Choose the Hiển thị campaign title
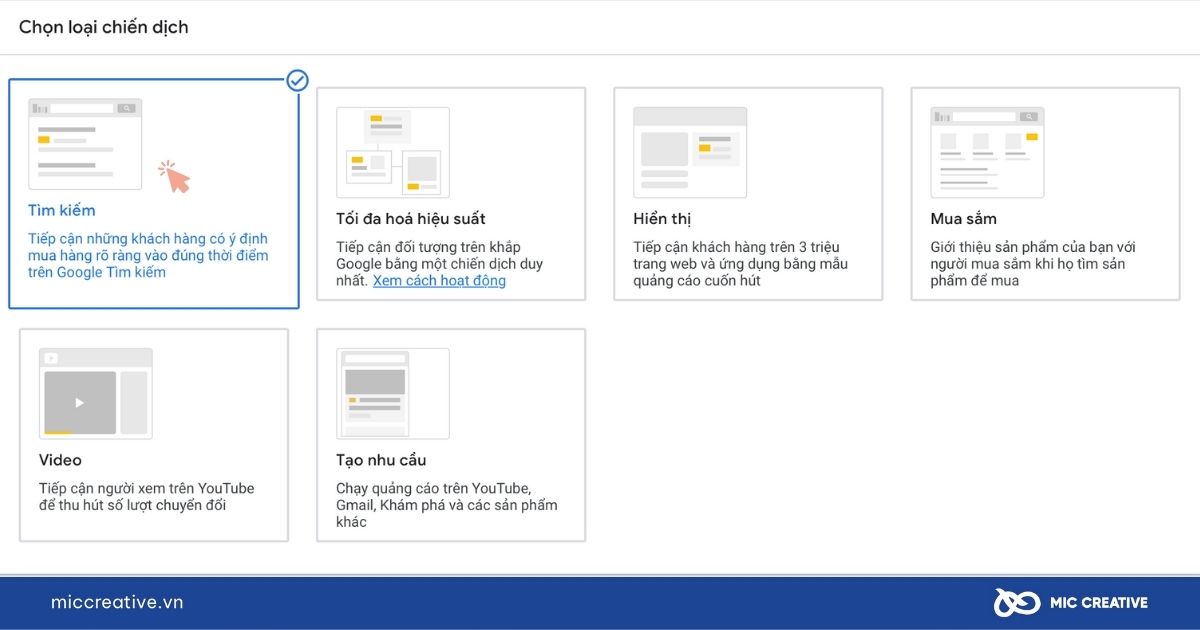 (662, 218)
